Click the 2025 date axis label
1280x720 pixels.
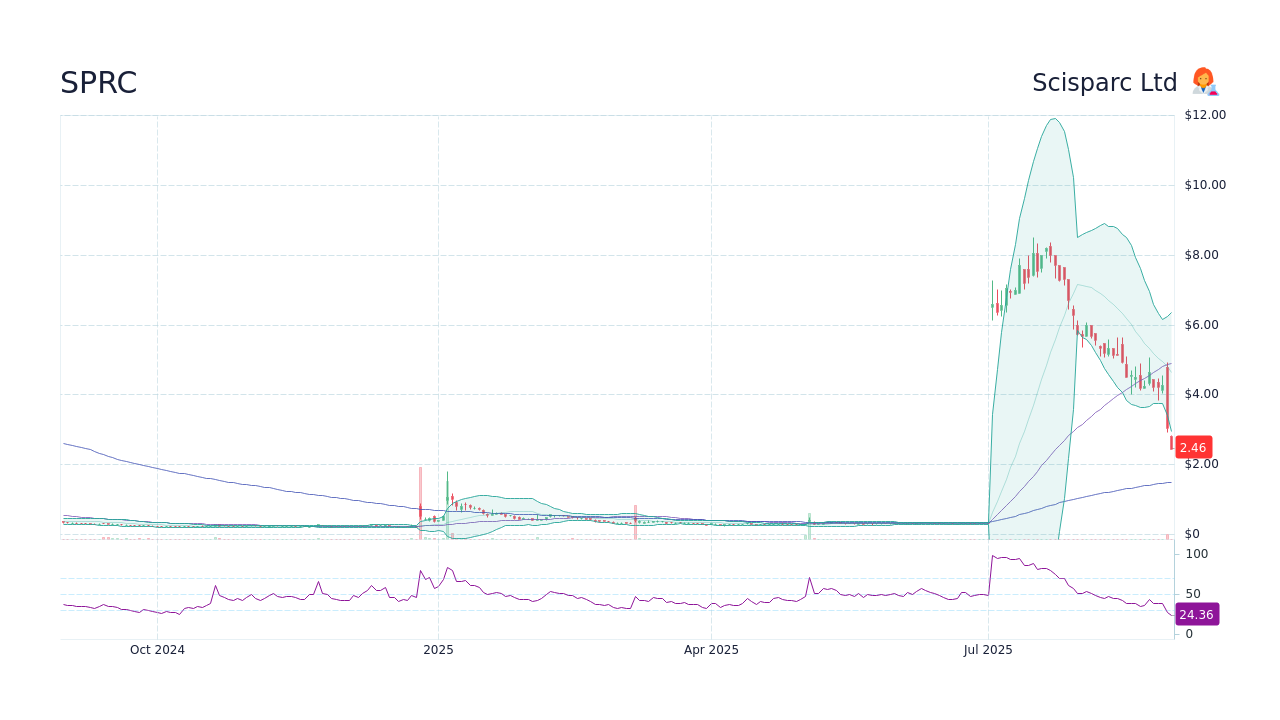[438, 650]
